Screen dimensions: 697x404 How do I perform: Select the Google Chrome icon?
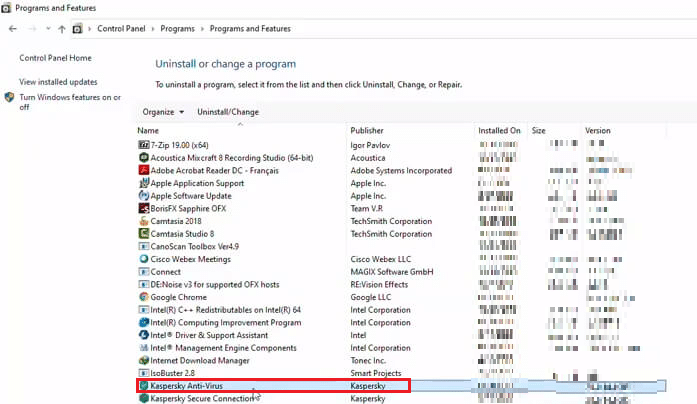(144, 297)
